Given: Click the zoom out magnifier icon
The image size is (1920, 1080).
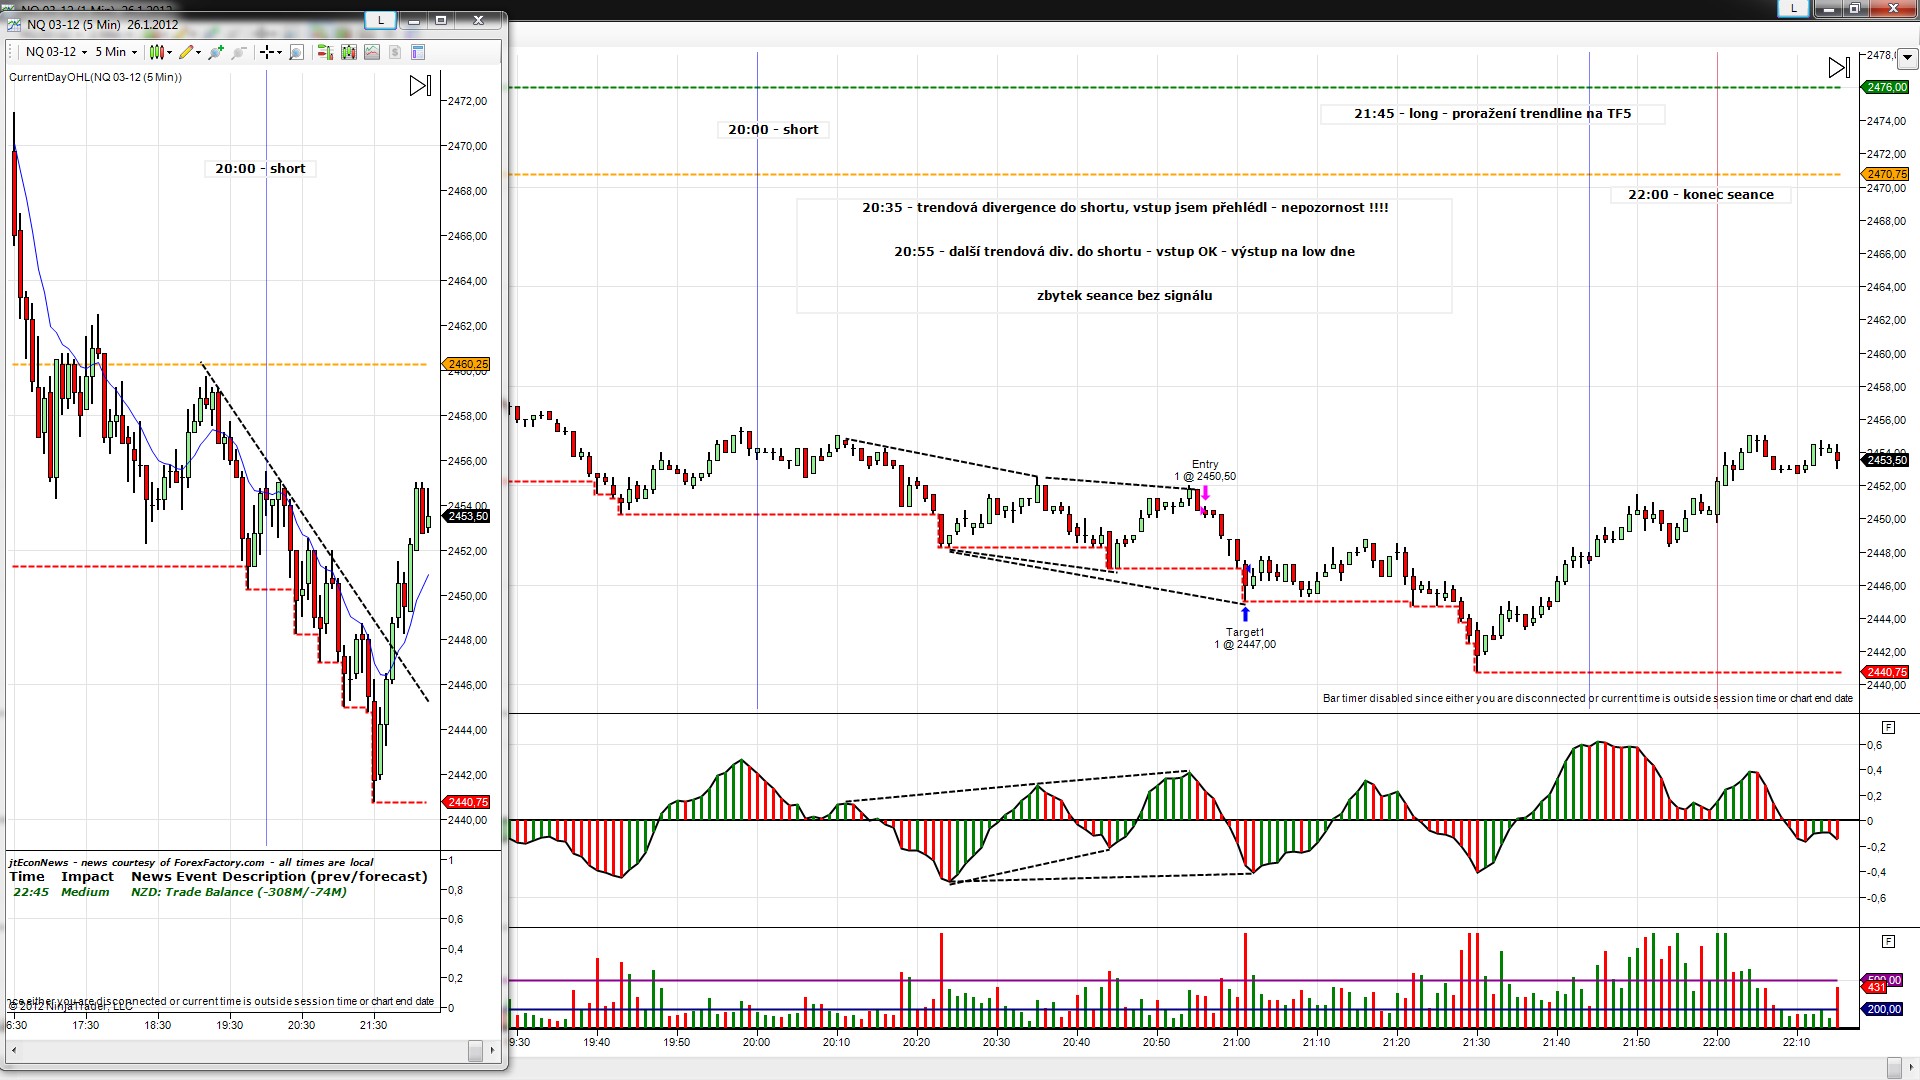Looking at the screenshot, I should pyautogui.click(x=239, y=52).
